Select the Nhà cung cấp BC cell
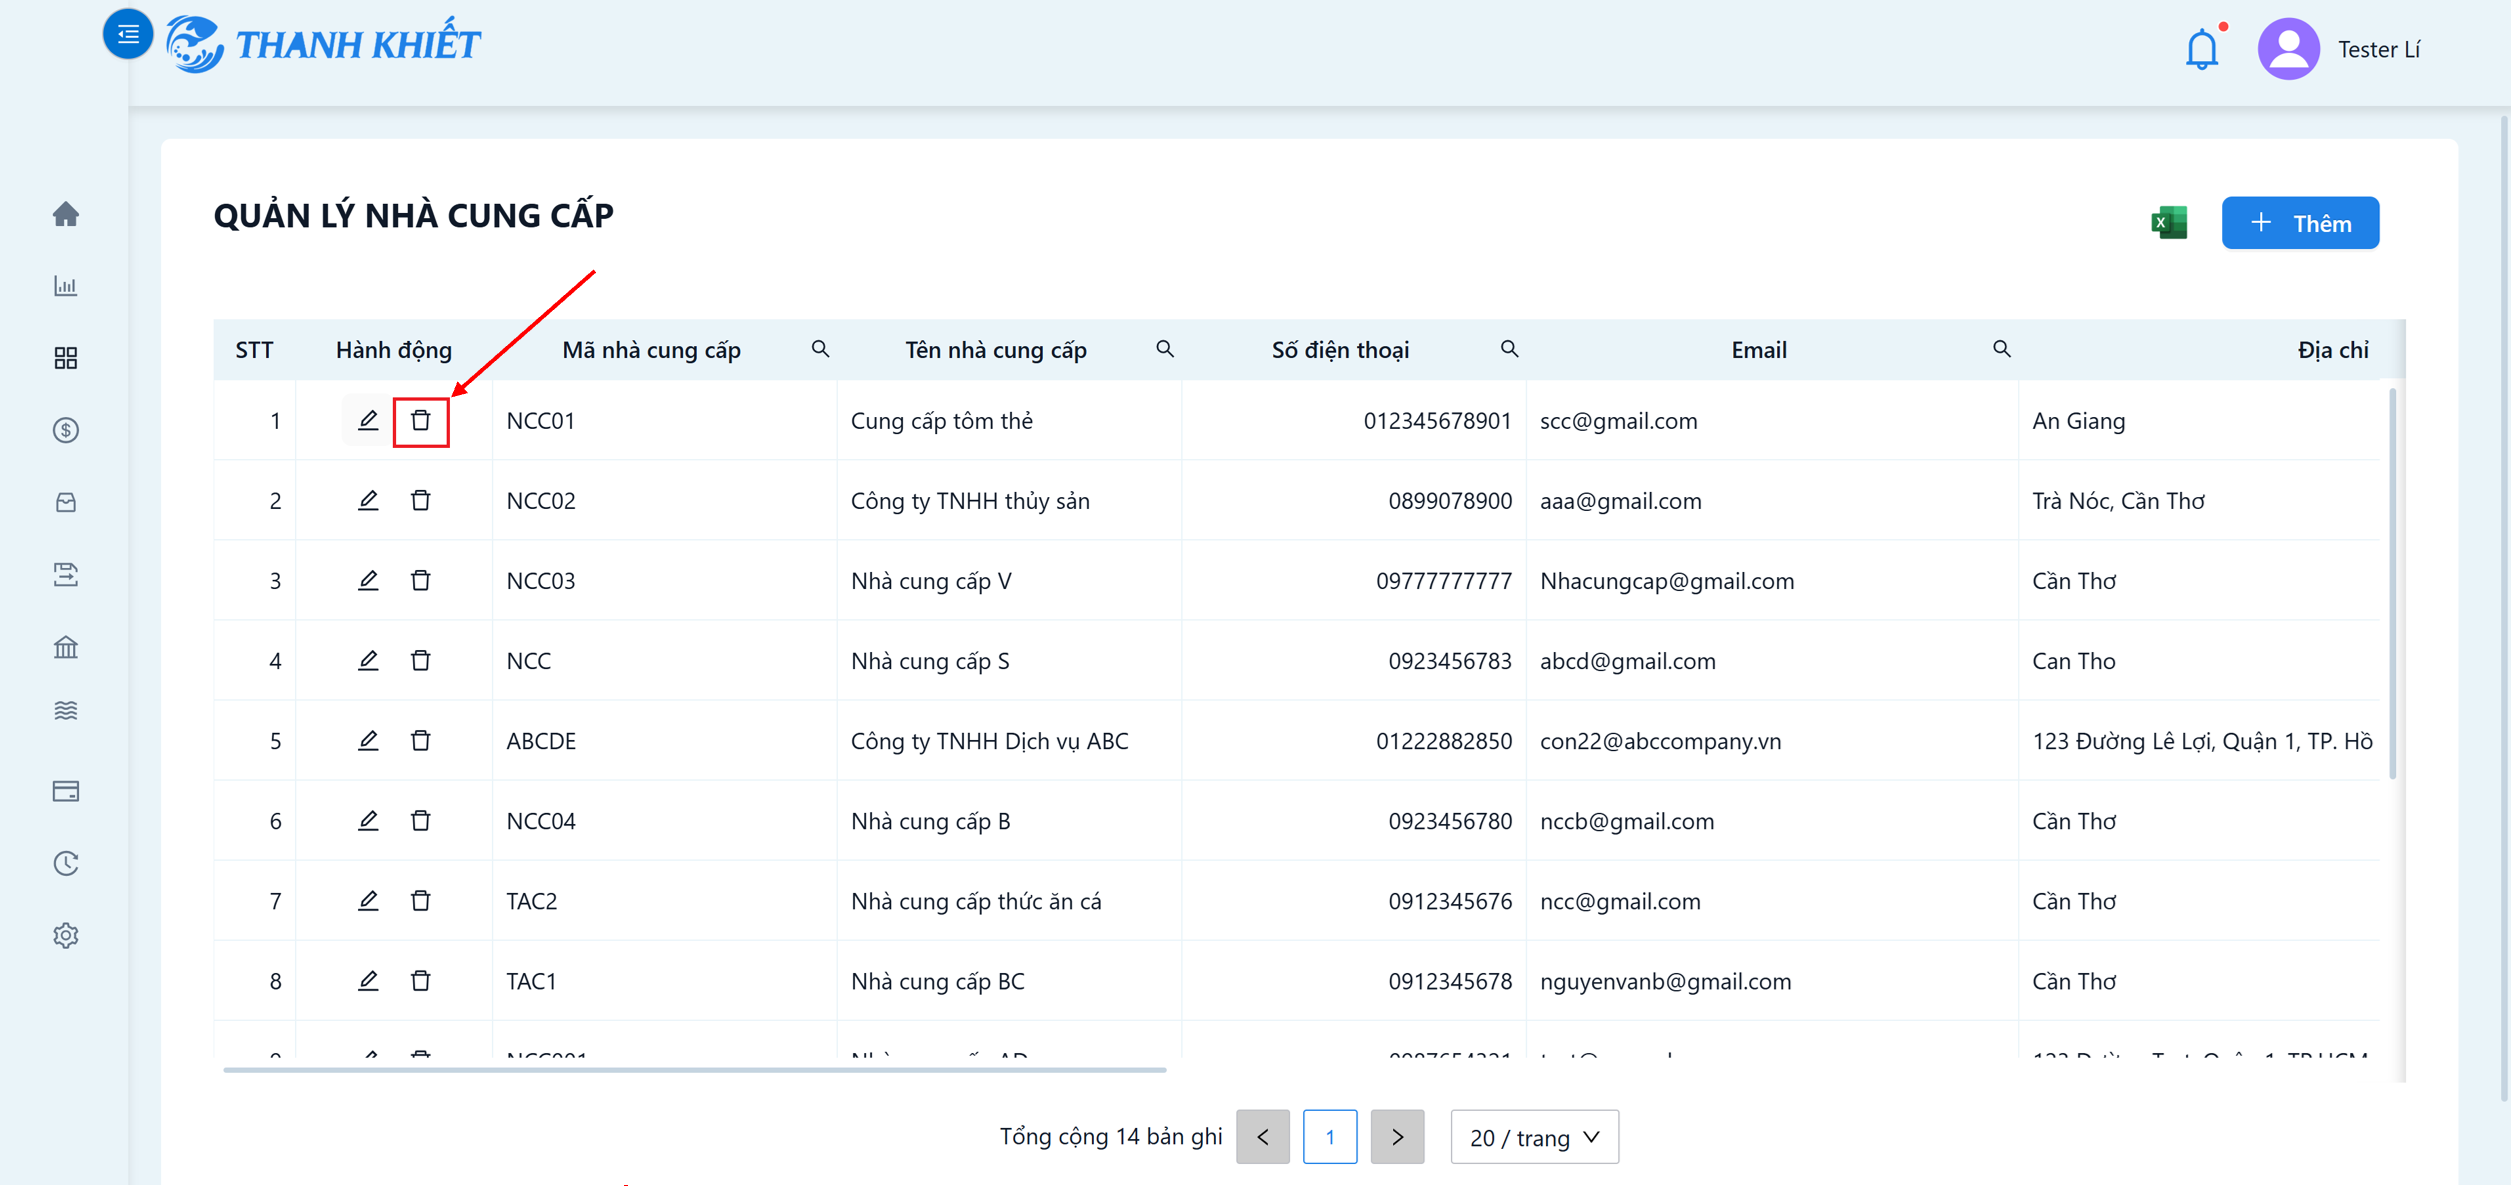The image size is (2511, 1186). click(x=1009, y=980)
